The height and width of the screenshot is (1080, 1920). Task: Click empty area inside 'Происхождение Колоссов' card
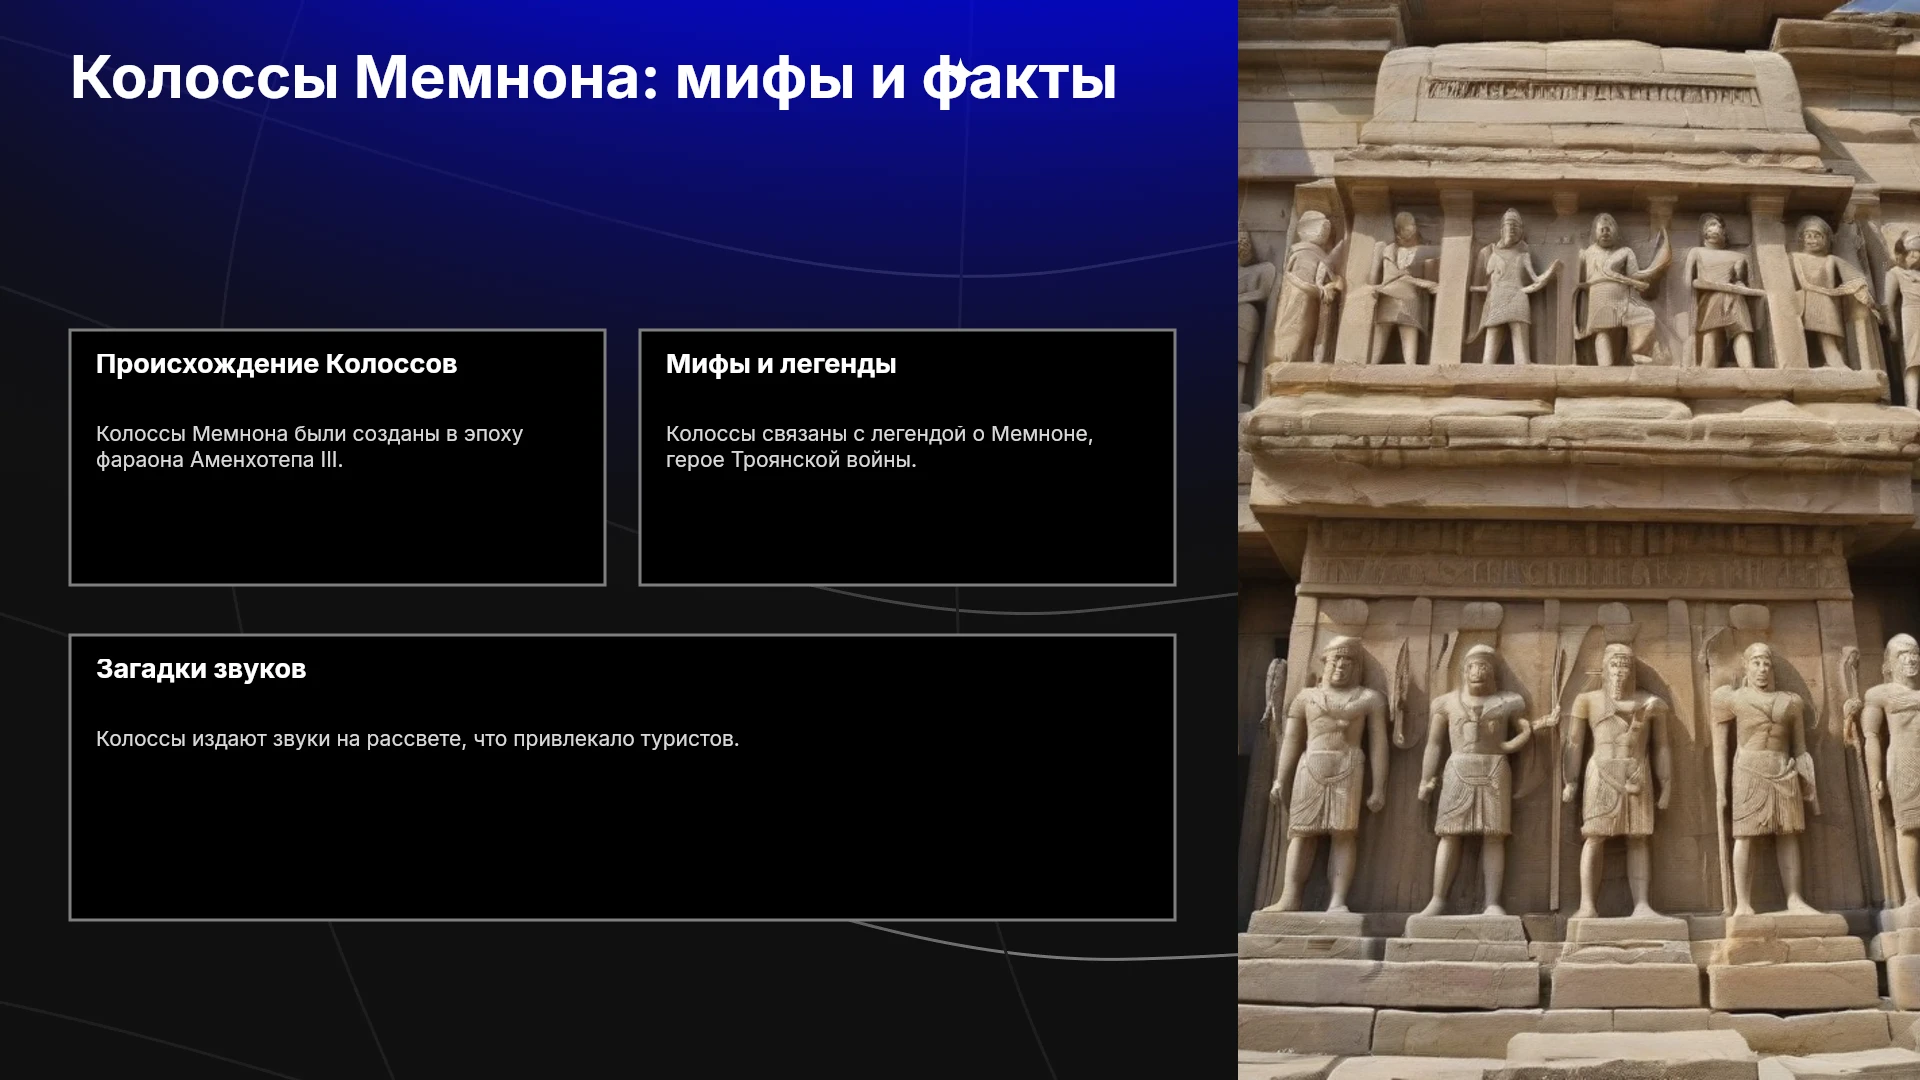pyautogui.click(x=337, y=530)
